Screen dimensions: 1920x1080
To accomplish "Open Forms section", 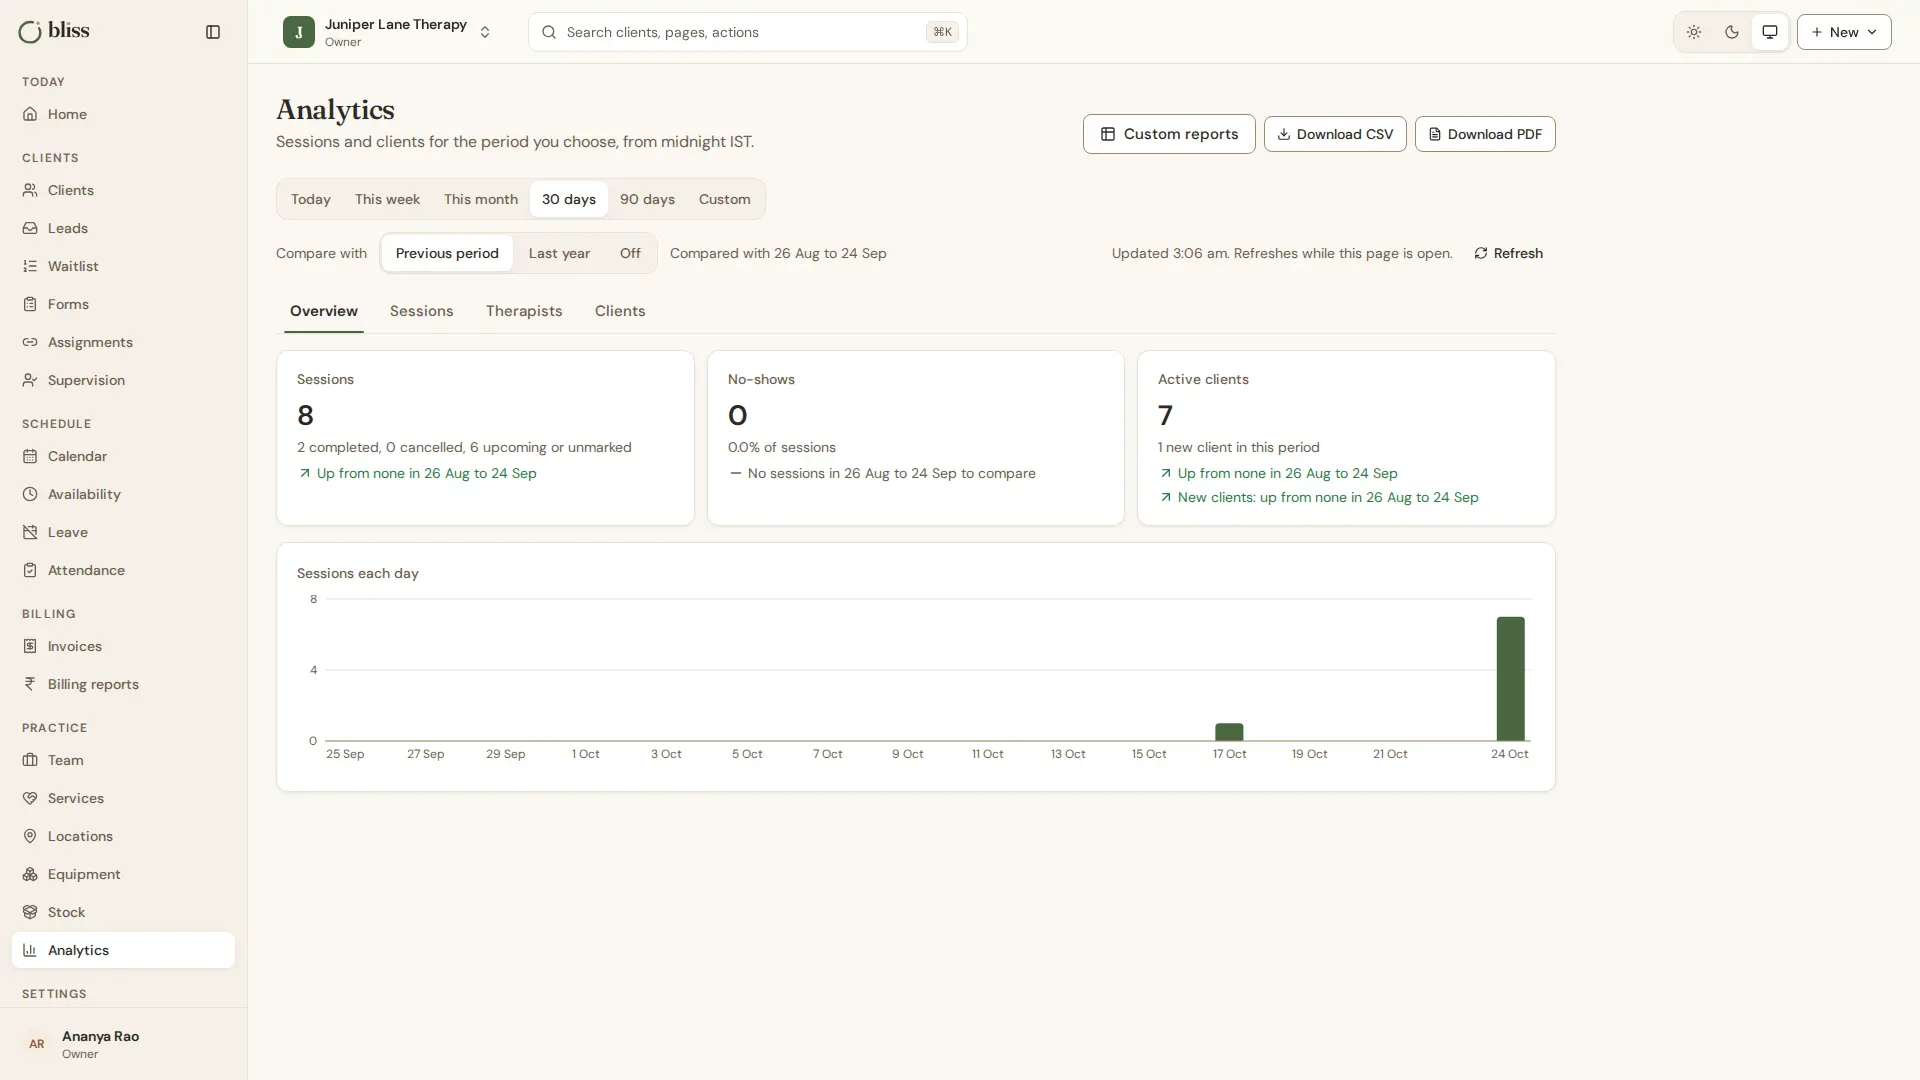I will (x=123, y=304).
